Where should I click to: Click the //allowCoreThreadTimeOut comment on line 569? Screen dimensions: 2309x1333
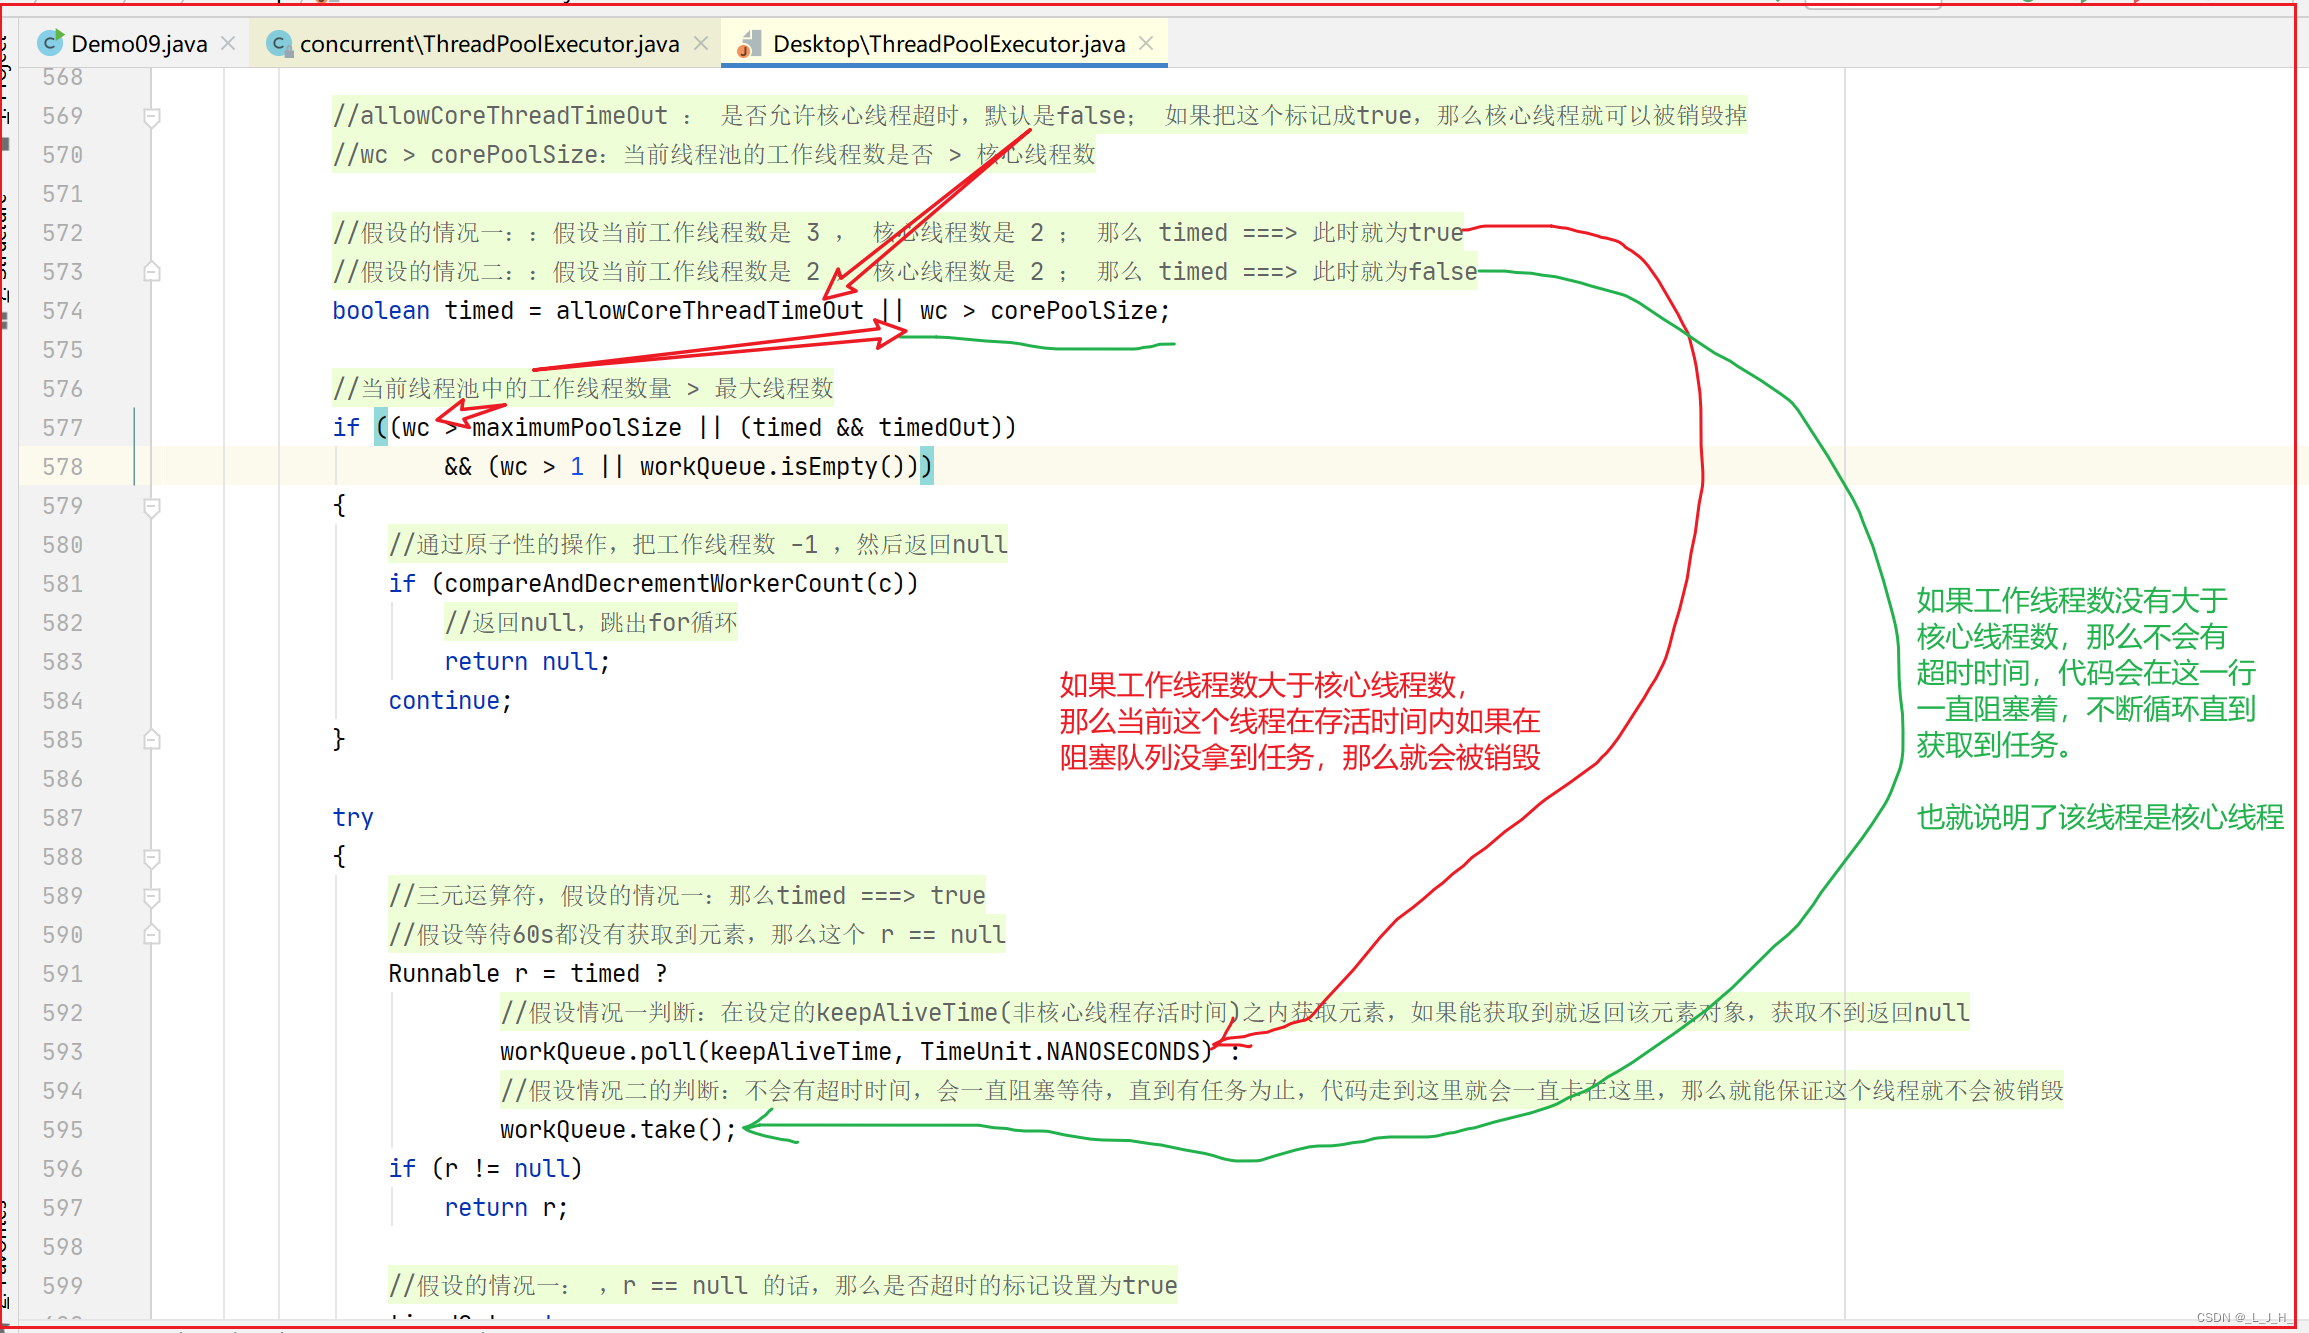click(x=1039, y=116)
